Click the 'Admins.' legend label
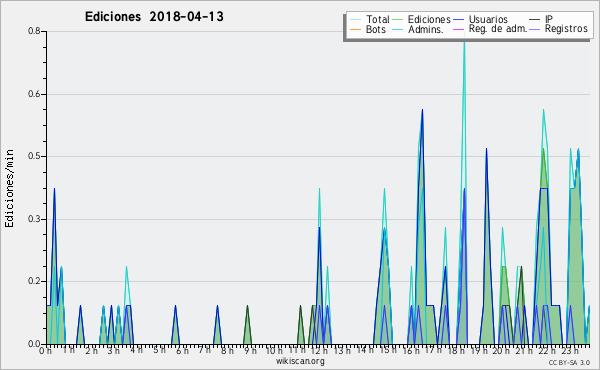Screen dimensions: 600x370 [x=426, y=29]
